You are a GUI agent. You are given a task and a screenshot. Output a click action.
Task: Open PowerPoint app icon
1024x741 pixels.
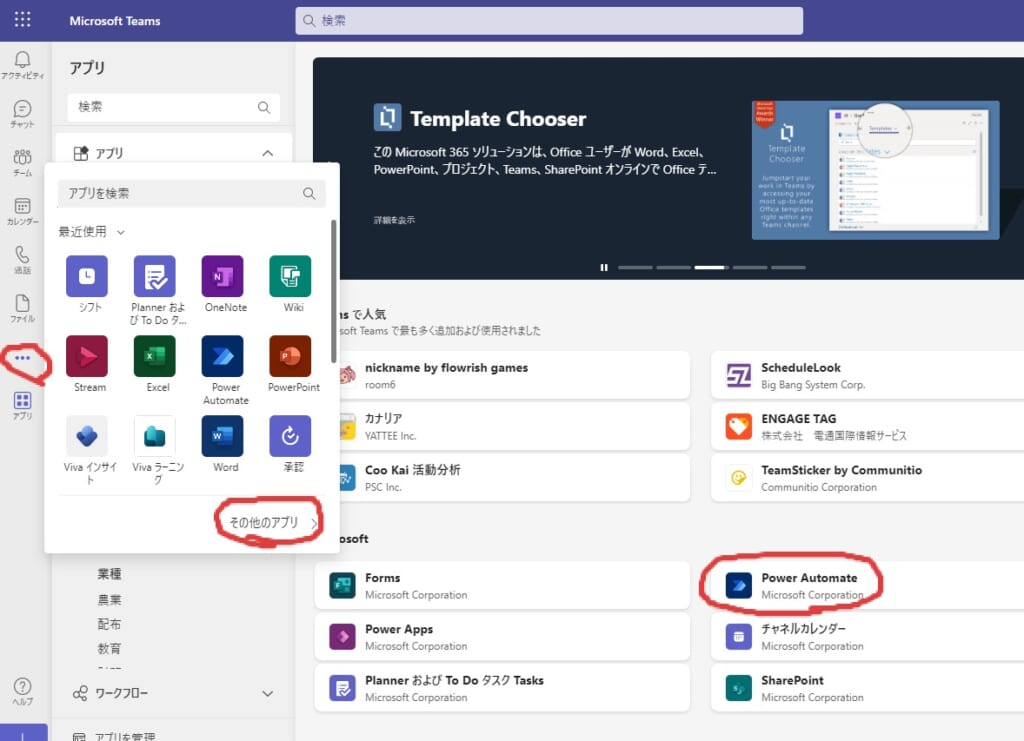(x=290, y=356)
